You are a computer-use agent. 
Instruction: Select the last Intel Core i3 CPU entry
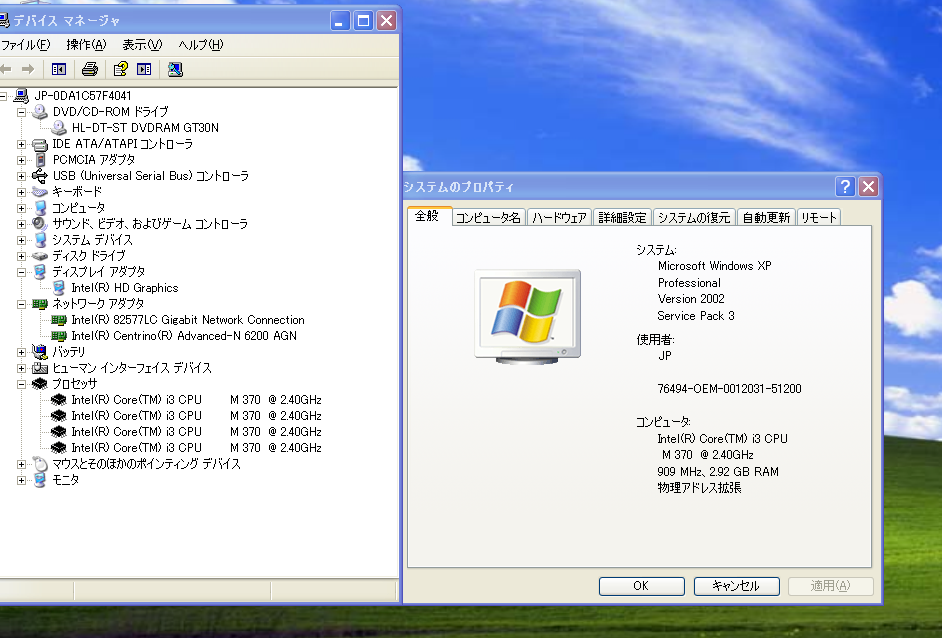[x=196, y=448]
